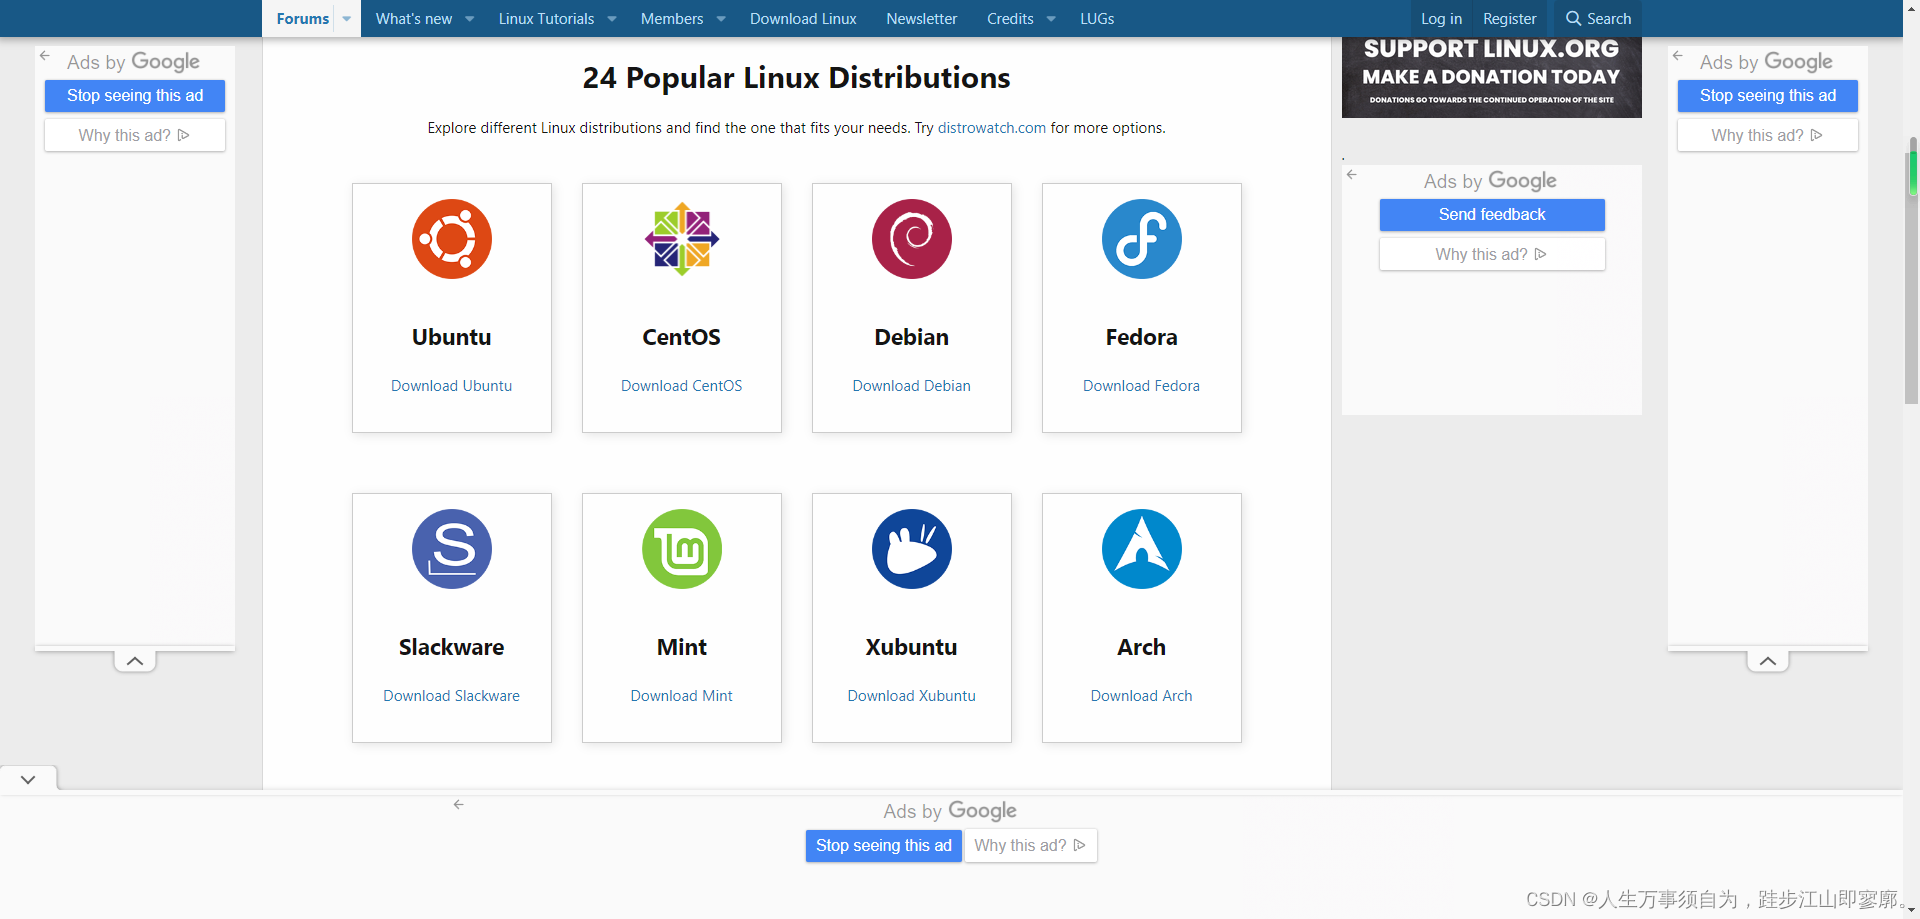Viewport: 1920px width, 919px height.
Task: Click the Fedora logo icon
Action: [1141, 239]
